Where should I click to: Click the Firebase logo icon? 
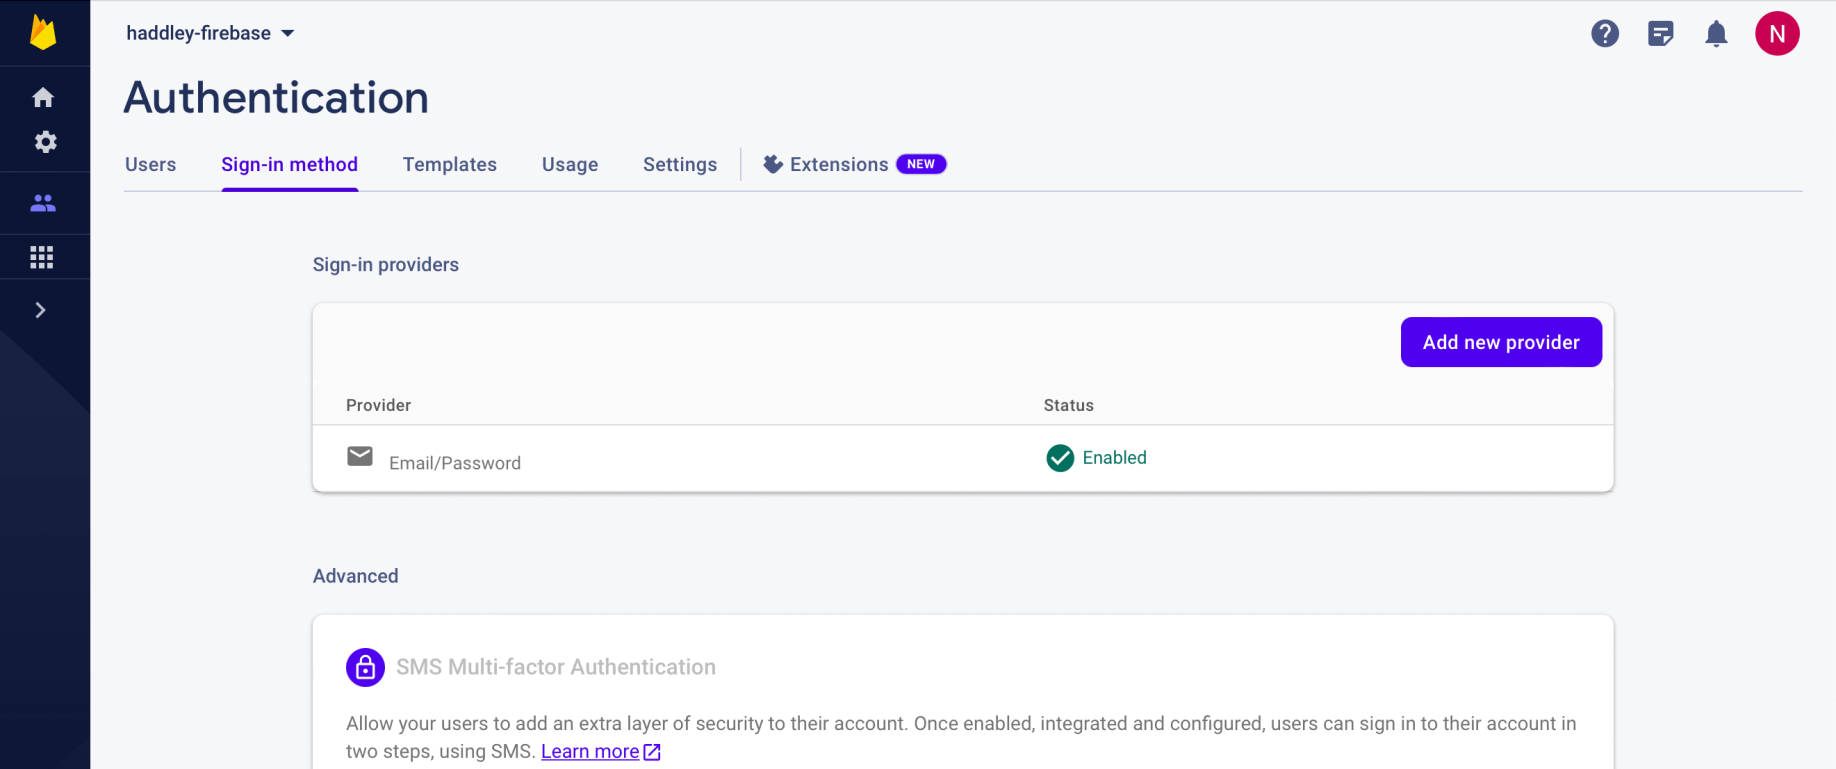pos(43,33)
